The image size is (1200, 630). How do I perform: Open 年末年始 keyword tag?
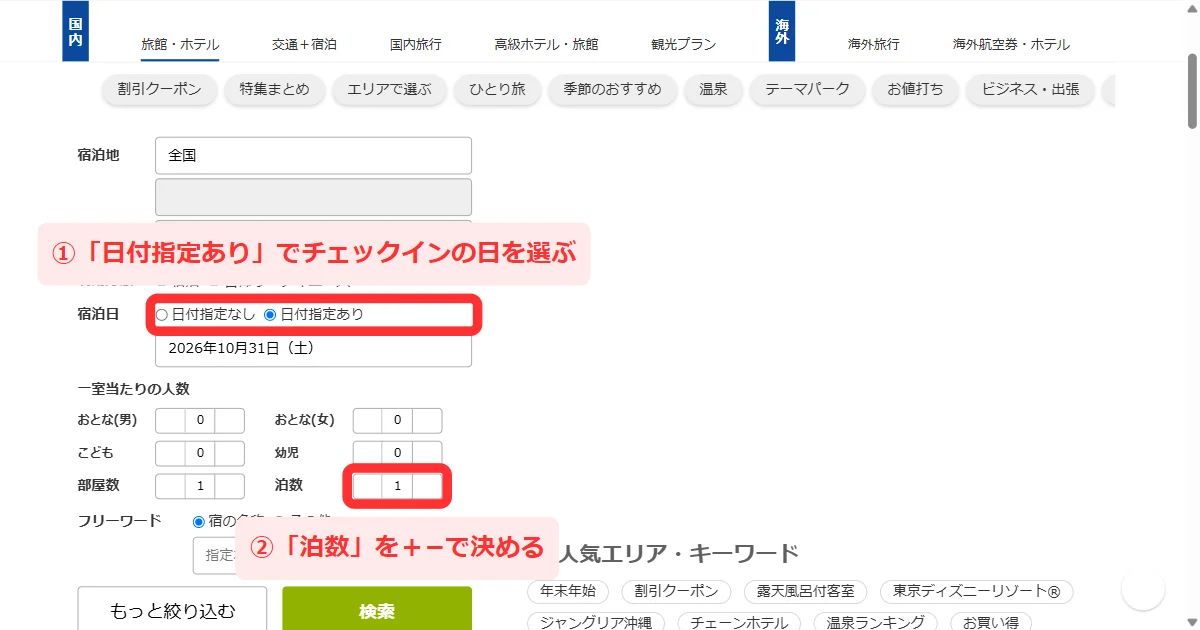[568, 591]
